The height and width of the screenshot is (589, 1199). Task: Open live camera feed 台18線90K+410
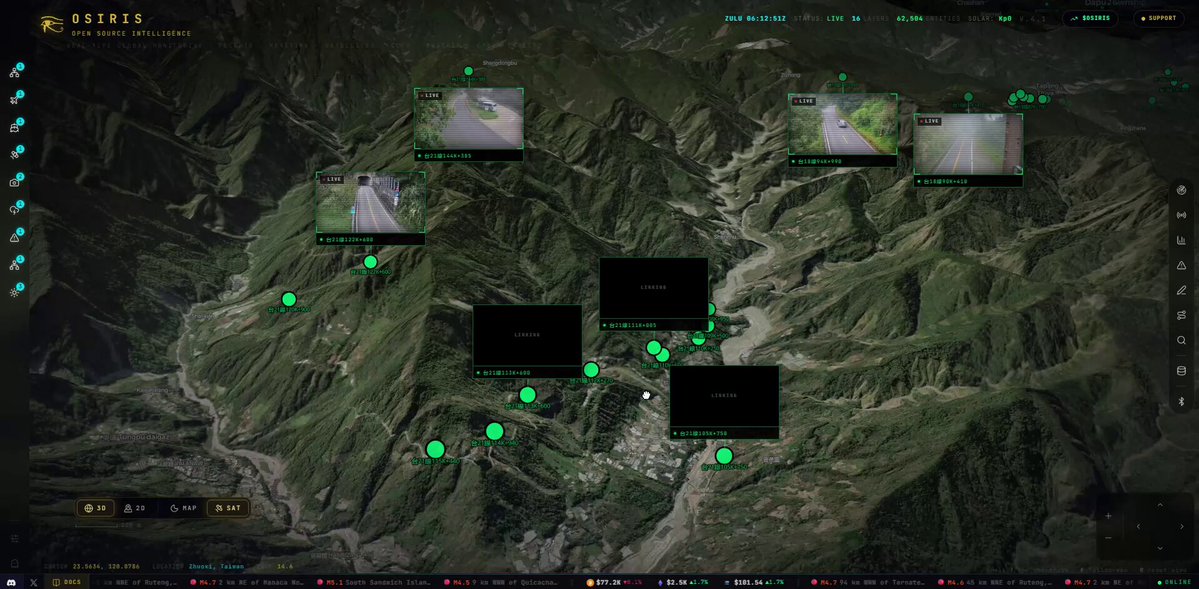coord(968,150)
